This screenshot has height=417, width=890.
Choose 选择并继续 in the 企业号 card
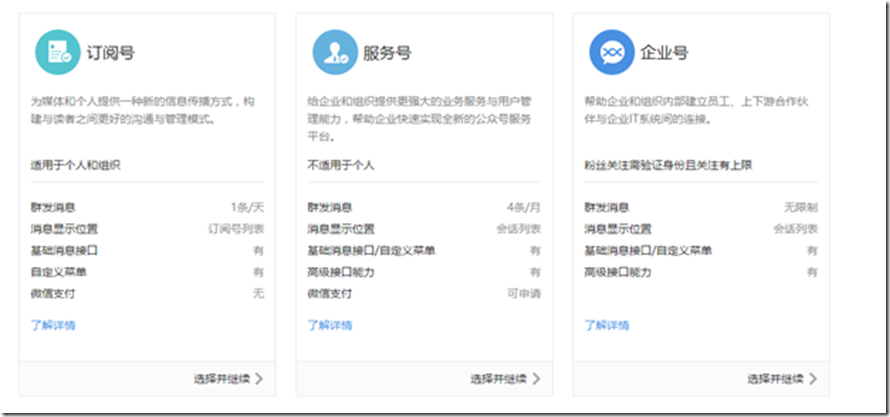775,379
